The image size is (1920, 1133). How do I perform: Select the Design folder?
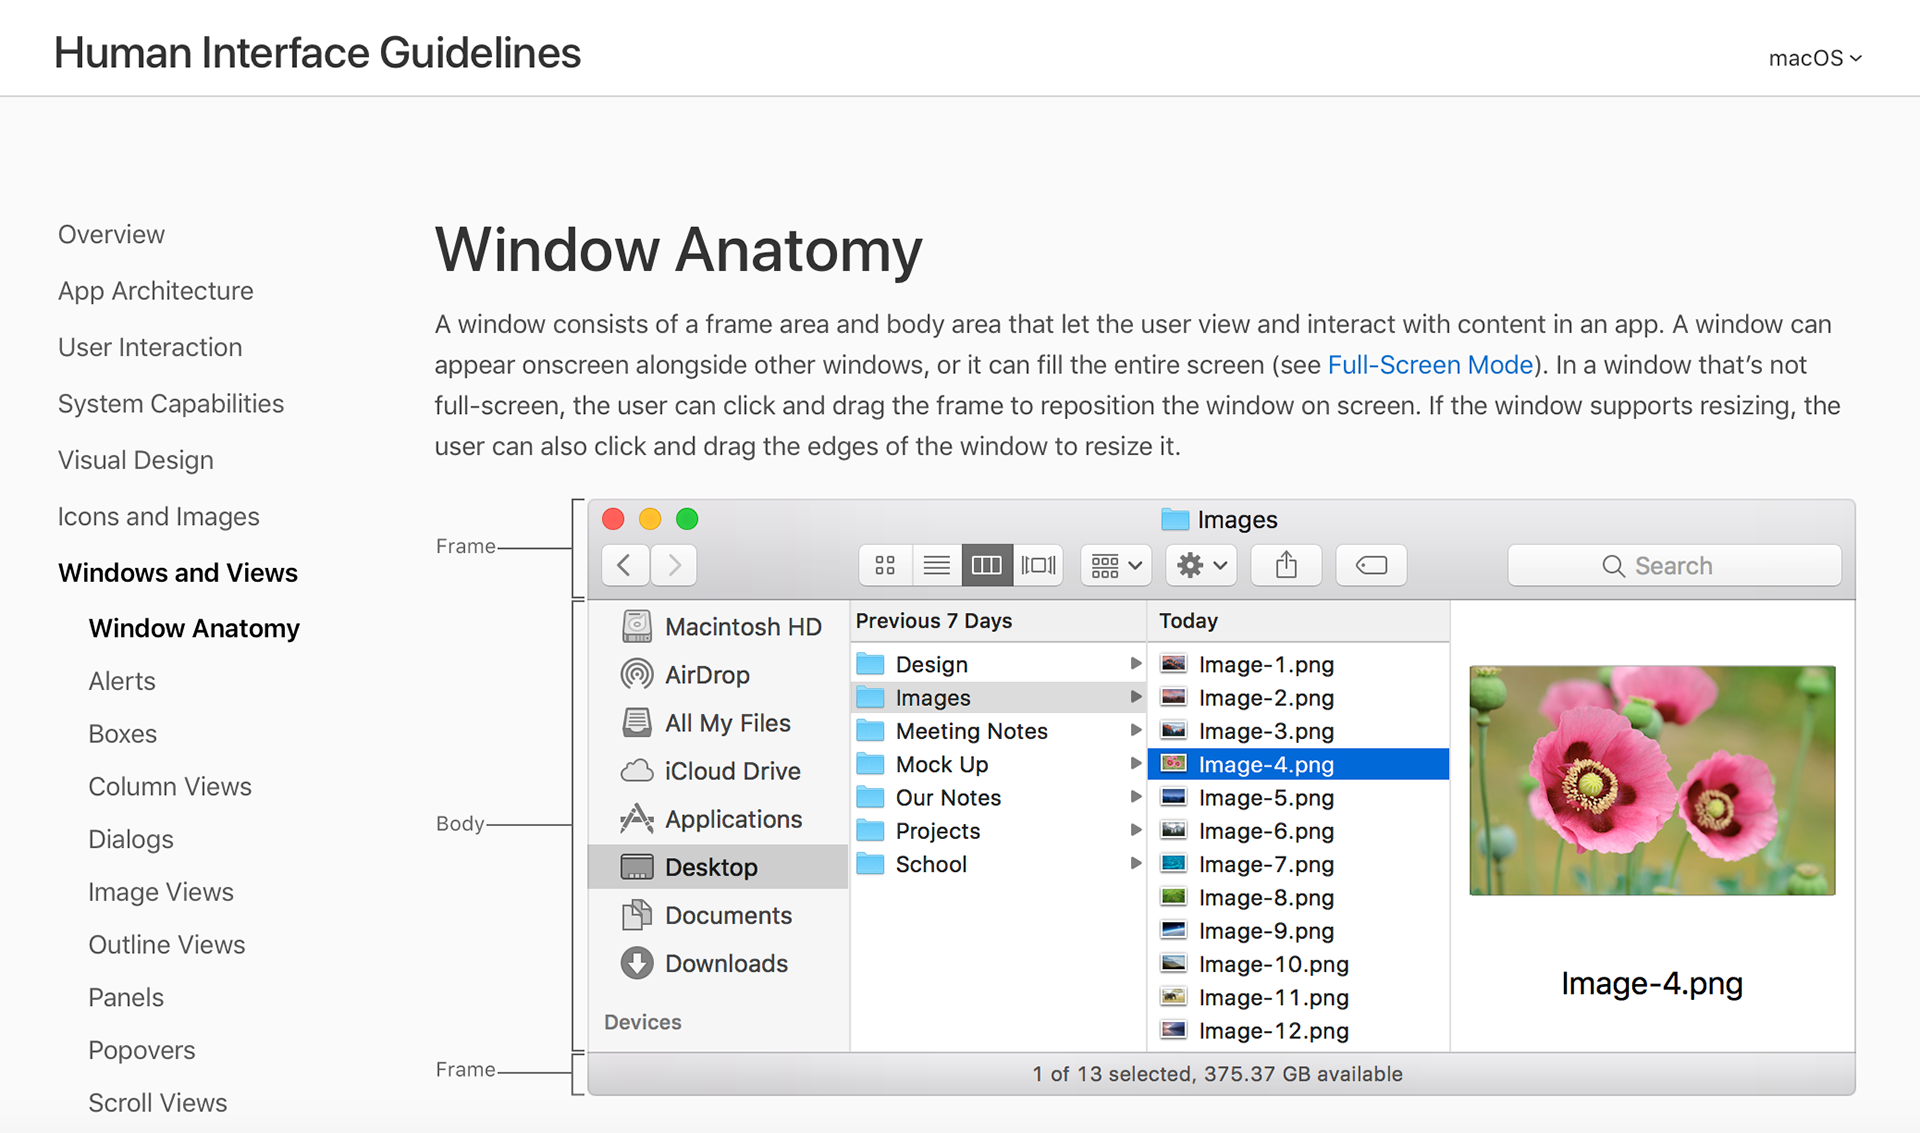(998, 664)
